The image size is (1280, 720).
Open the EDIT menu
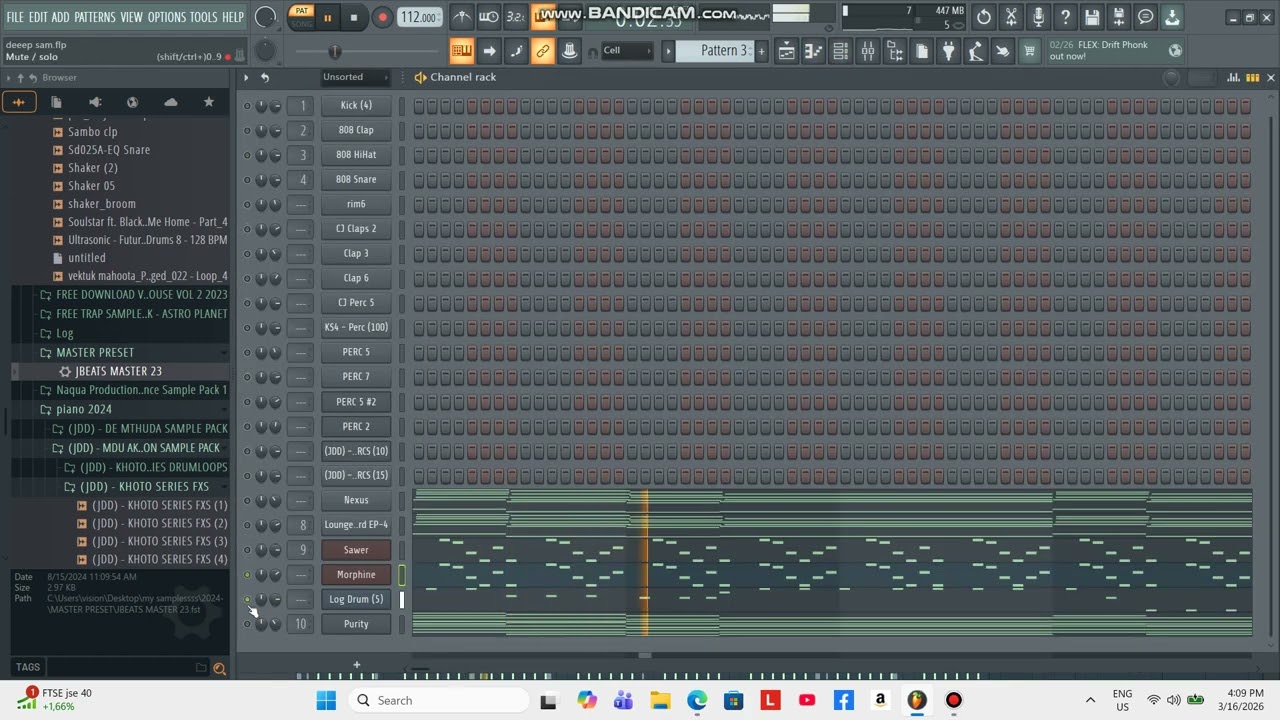38,17
